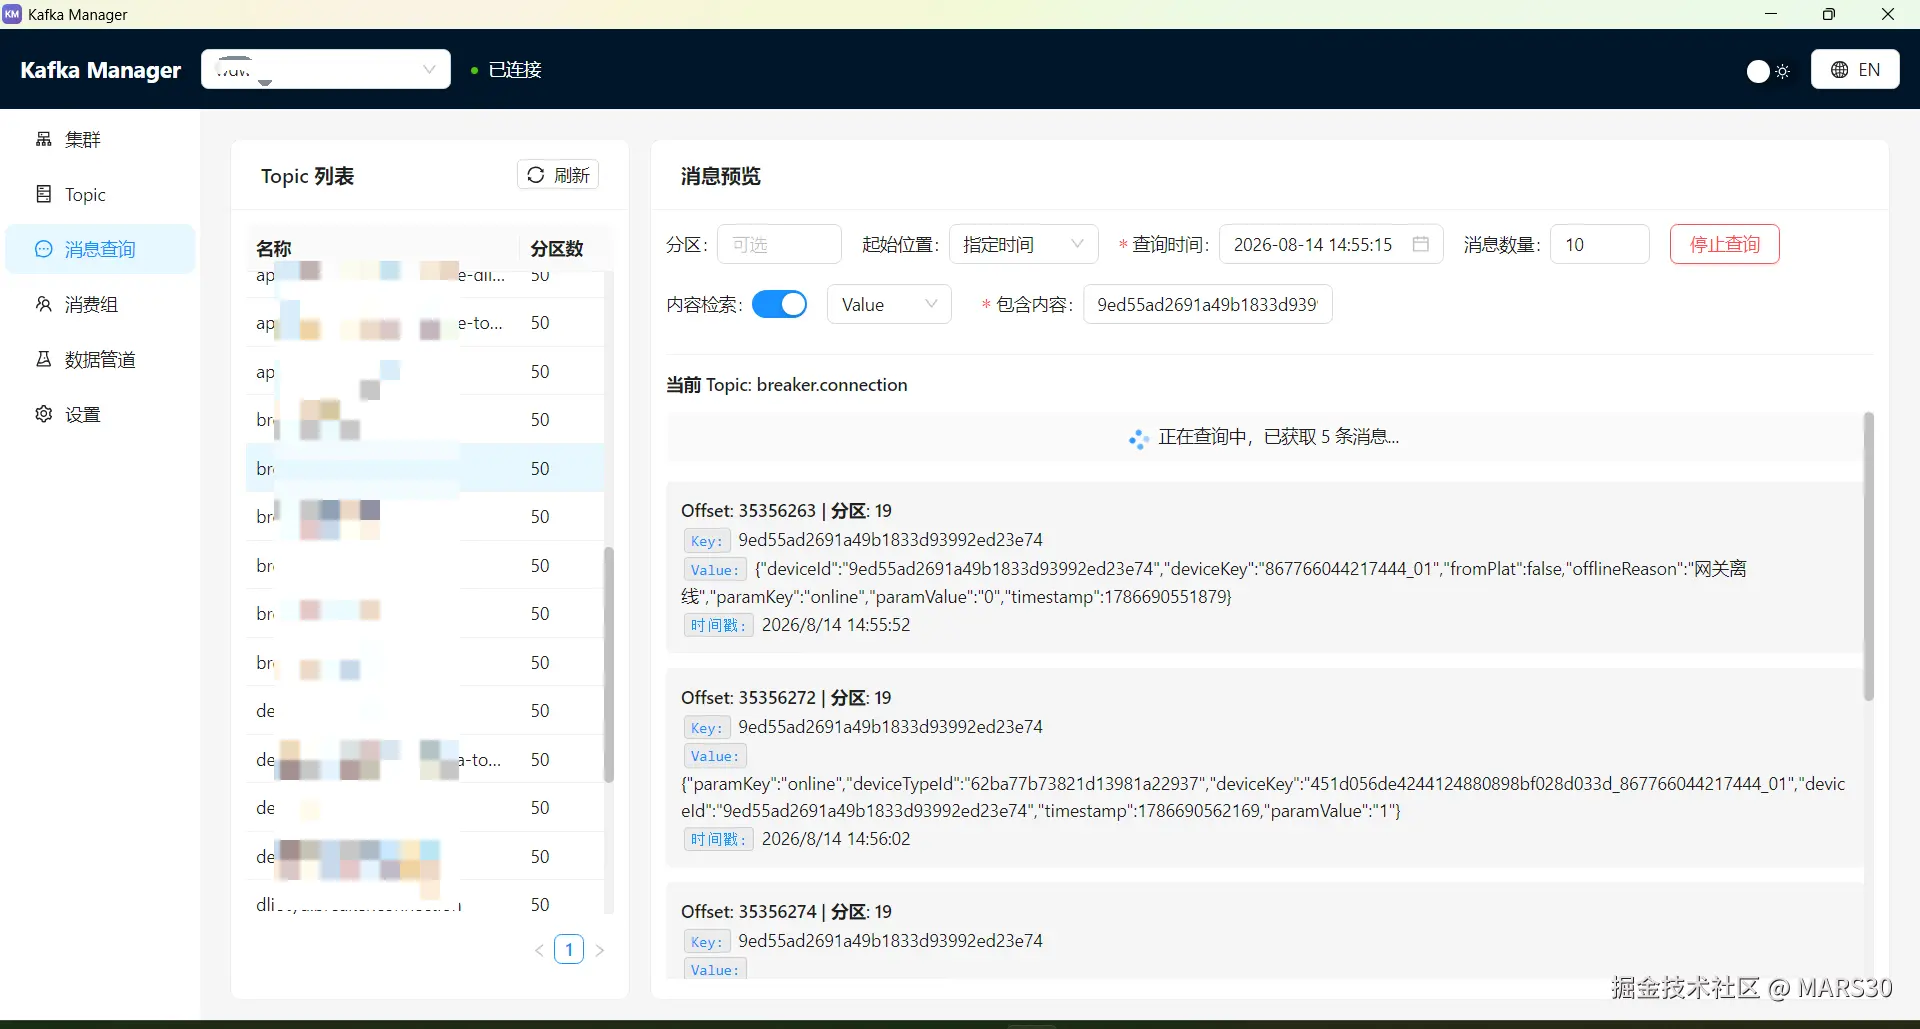This screenshot has height=1029, width=1920.
Task: Open the 数据管道 sidebar item
Action: [100, 359]
